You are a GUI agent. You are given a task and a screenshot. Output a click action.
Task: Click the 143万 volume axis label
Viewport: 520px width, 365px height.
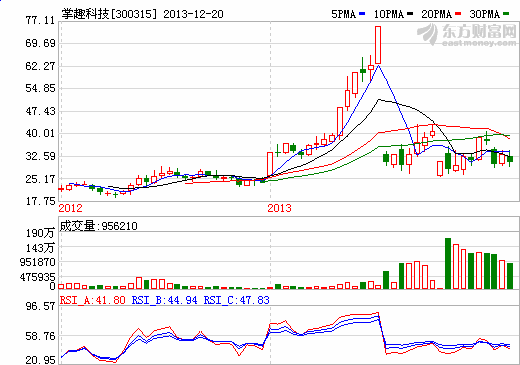point(40,248)
